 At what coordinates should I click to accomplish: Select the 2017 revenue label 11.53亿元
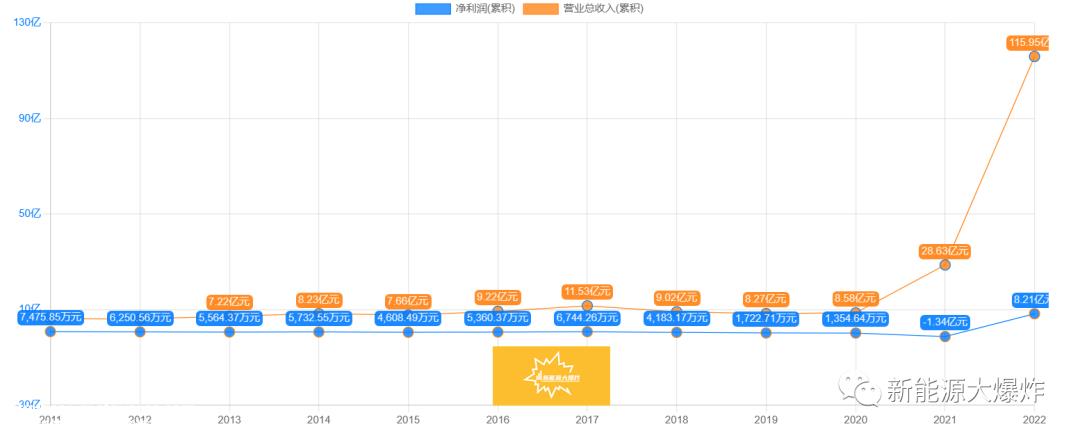(x=587, y=291)
